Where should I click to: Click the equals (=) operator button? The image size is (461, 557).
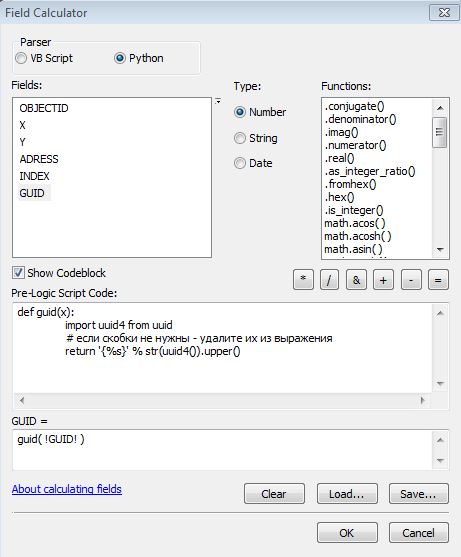point(438,280)
